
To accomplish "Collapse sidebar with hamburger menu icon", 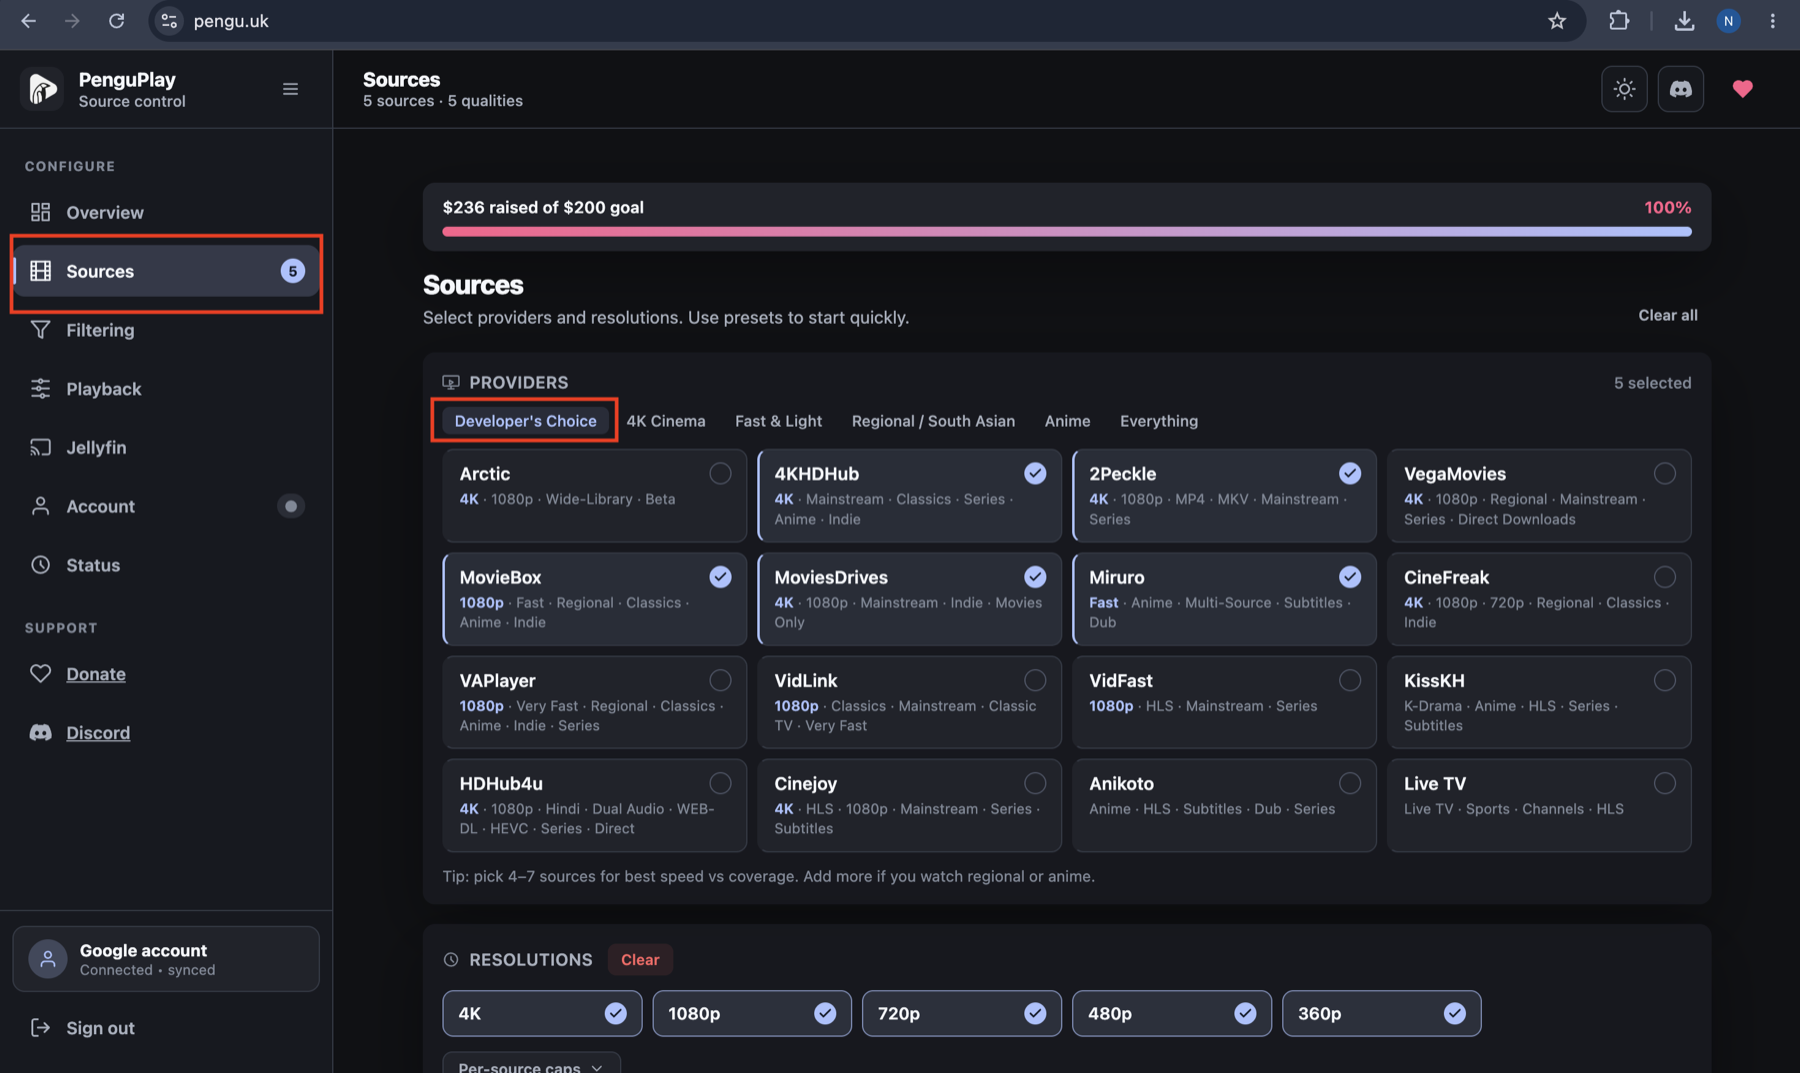I will tap(290, 89).
